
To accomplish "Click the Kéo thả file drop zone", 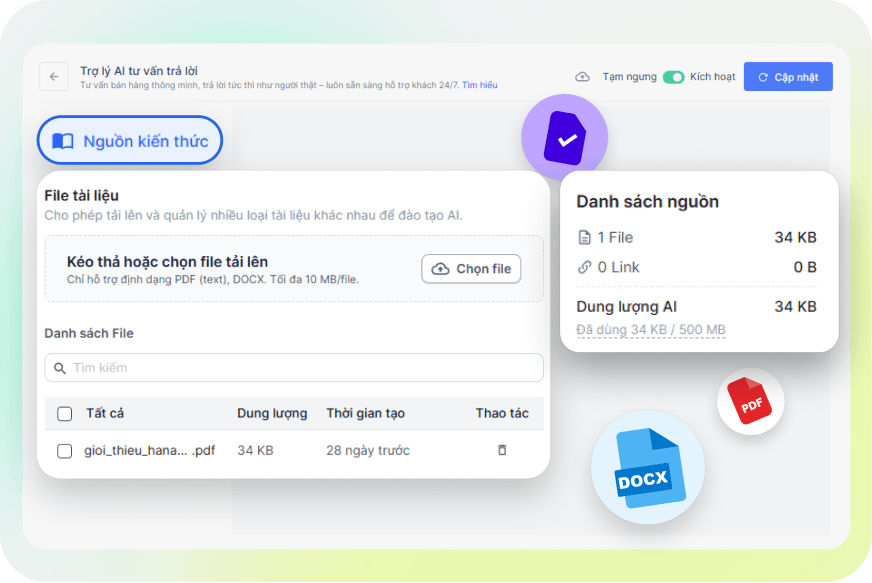I will click(x=230, y=269).
